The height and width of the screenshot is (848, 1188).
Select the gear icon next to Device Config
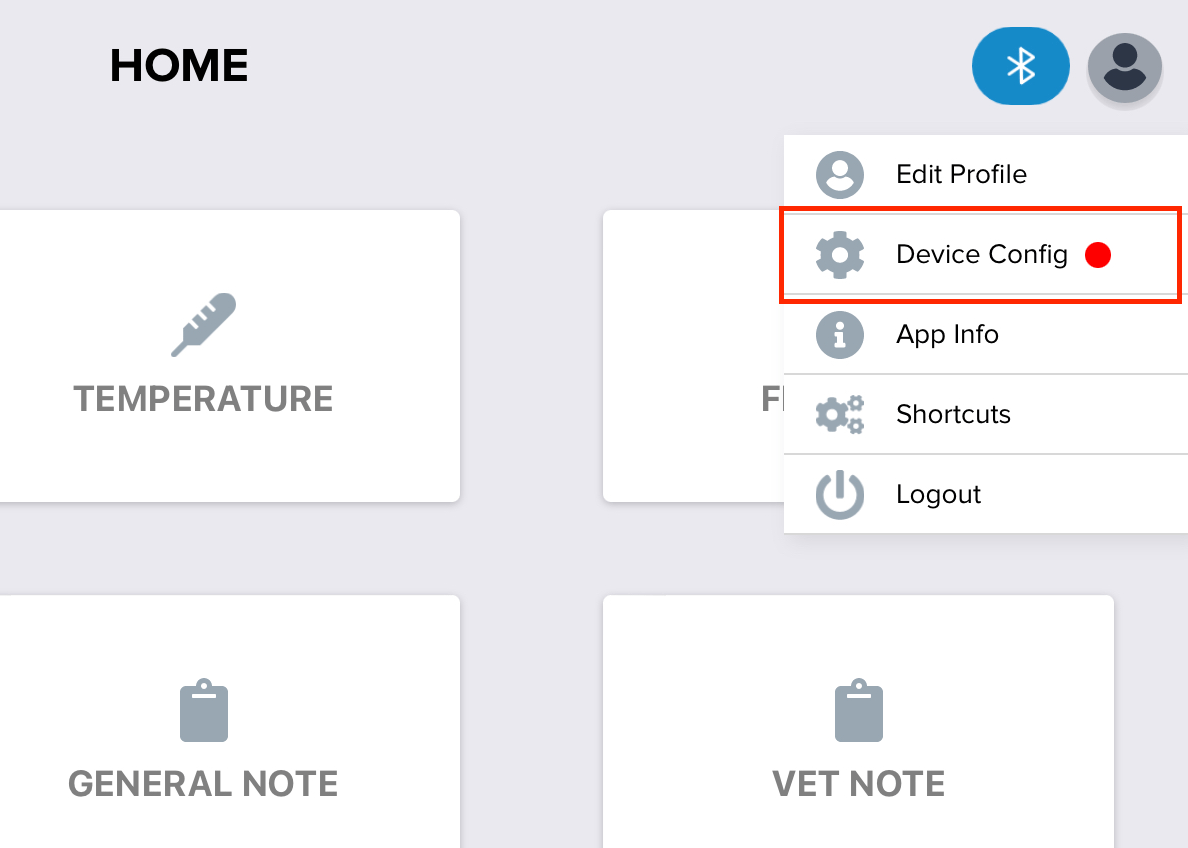[840, 254]
